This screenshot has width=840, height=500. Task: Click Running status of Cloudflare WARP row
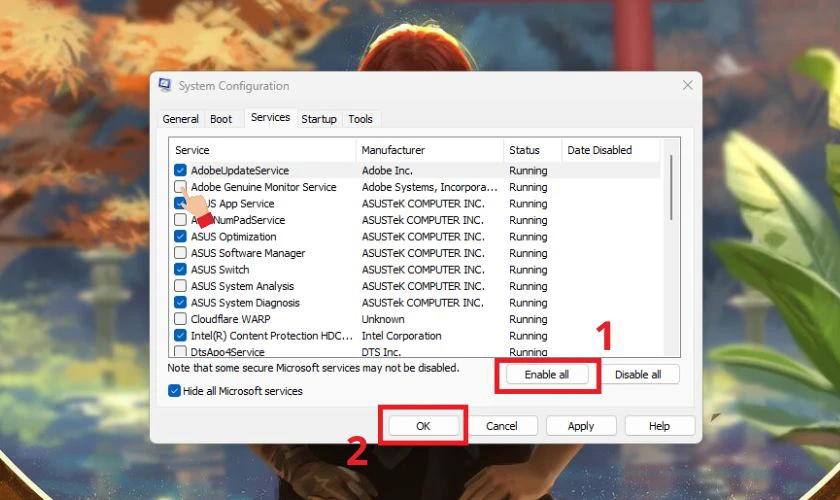tap(528, 319)
